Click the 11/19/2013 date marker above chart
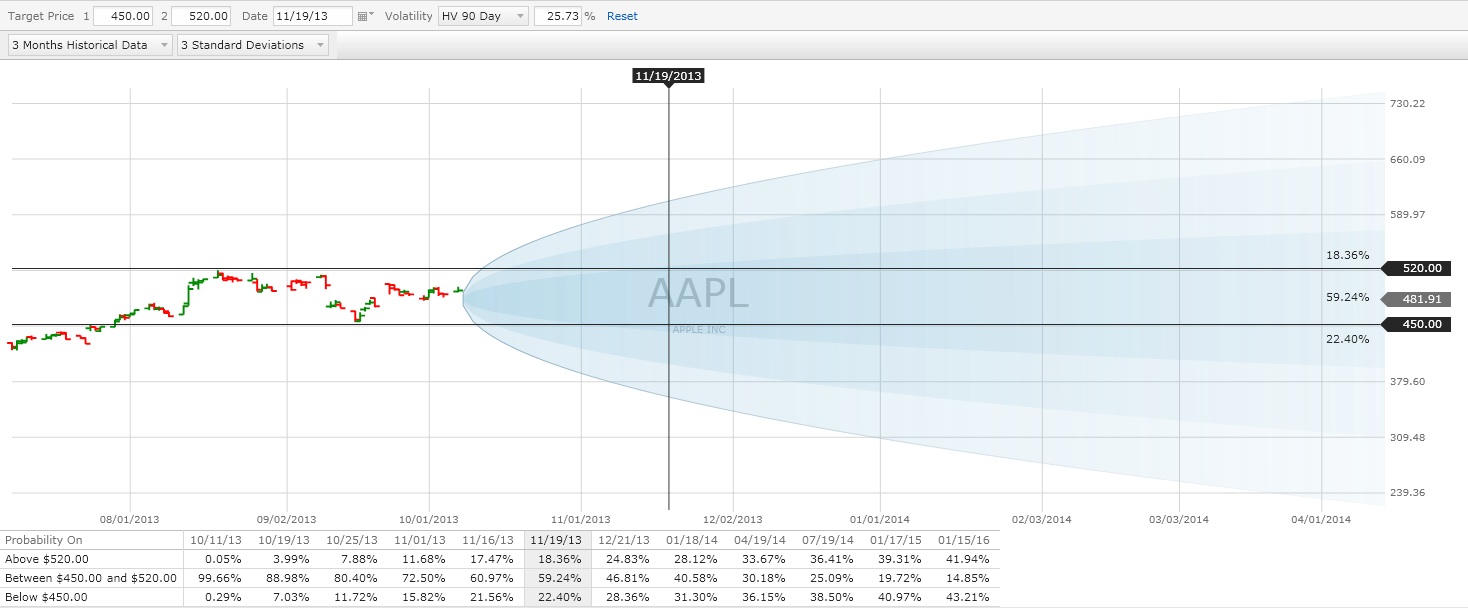Image resolution: width=1468 pixels, height=613 pixels. [669, 76]
